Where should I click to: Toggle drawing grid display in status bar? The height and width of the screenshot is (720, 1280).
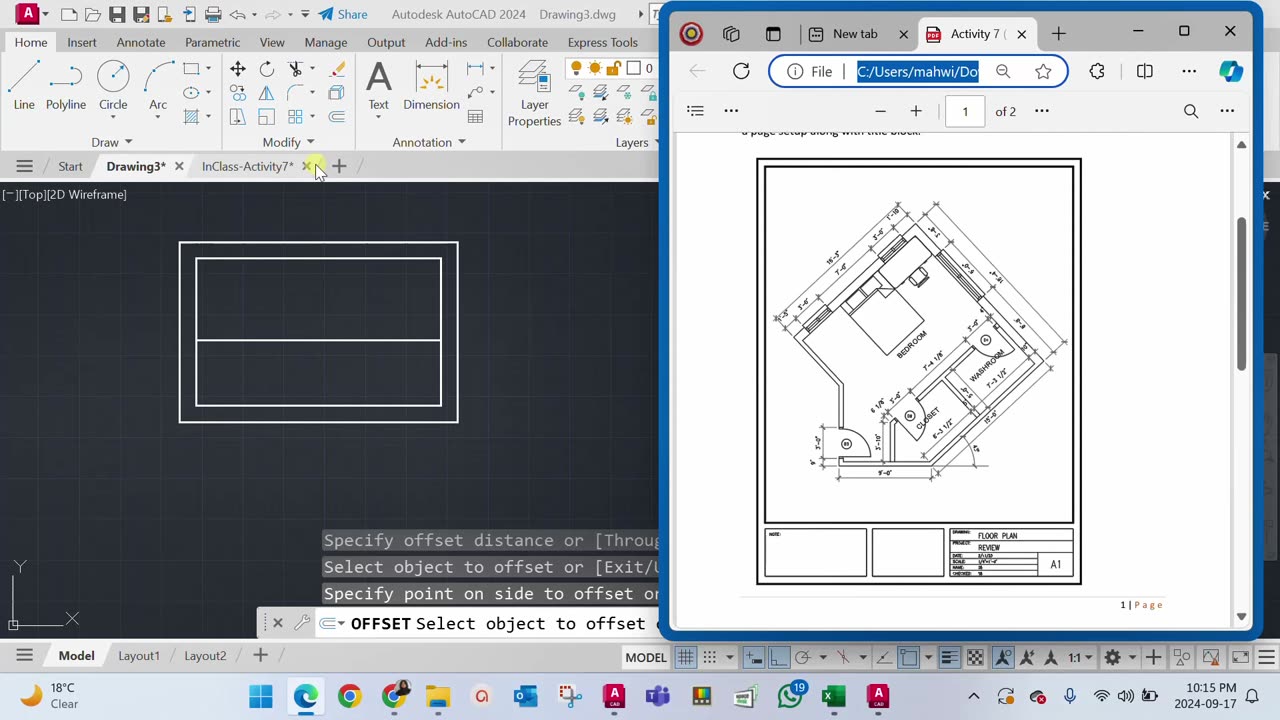click(685, 657)
